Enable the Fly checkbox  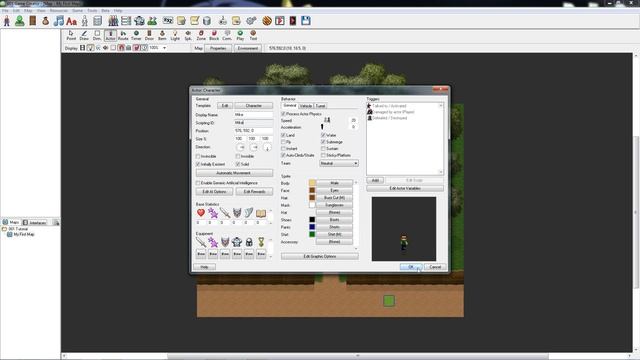coord(283,142)
